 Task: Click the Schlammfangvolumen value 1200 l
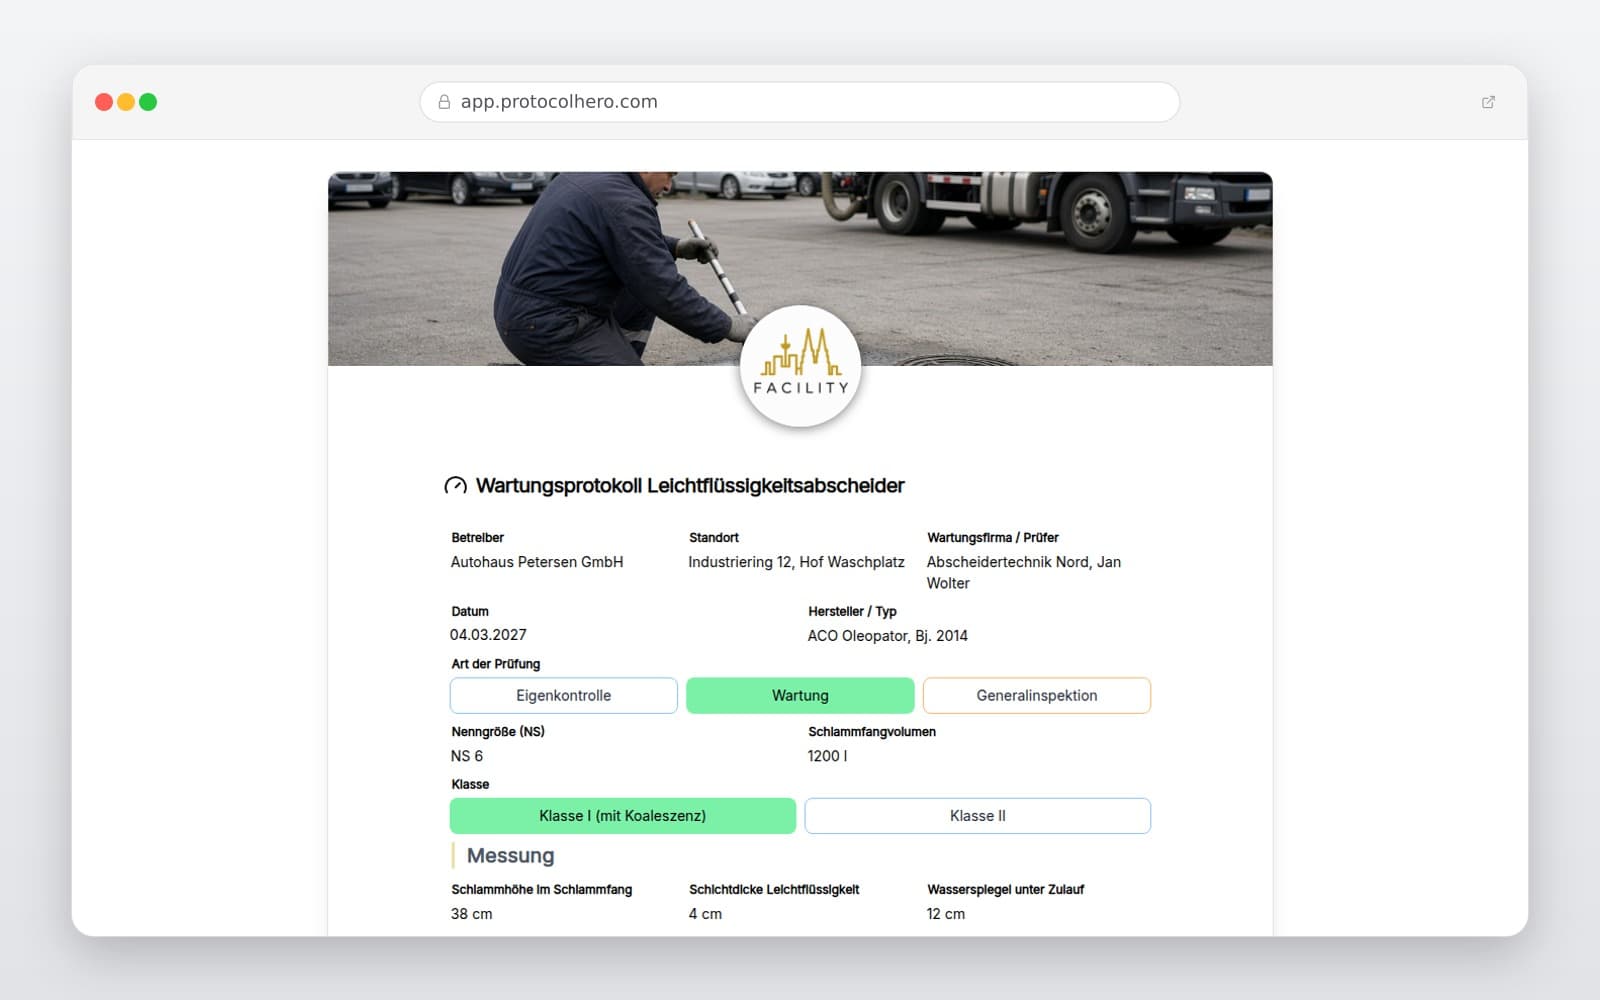click(x=827, y=756)
